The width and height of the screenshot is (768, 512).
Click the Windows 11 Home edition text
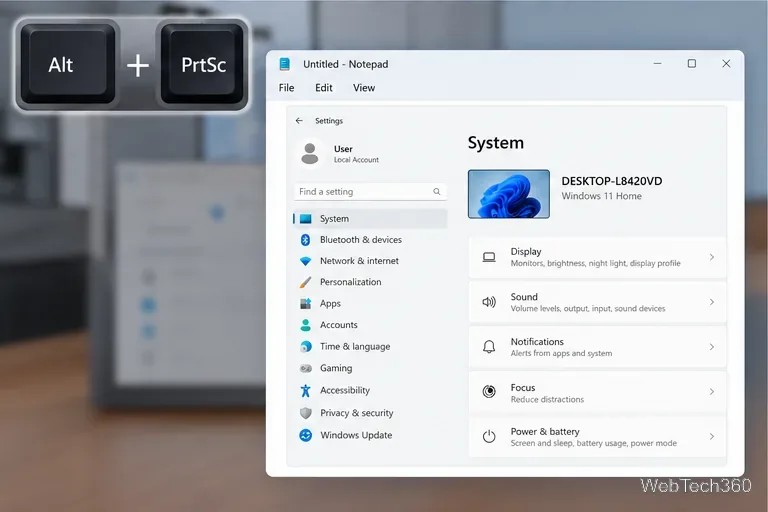(601, 196)
